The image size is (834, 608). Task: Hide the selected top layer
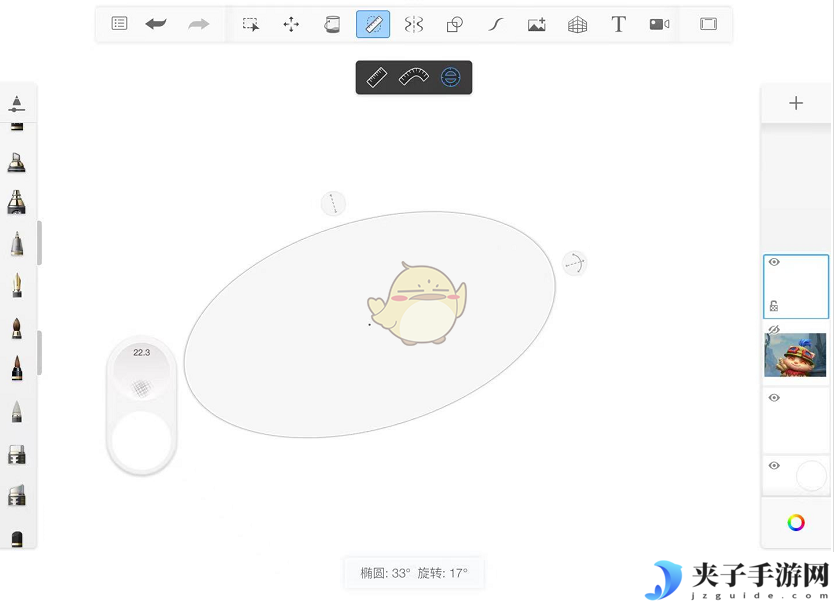coord(774,262)
